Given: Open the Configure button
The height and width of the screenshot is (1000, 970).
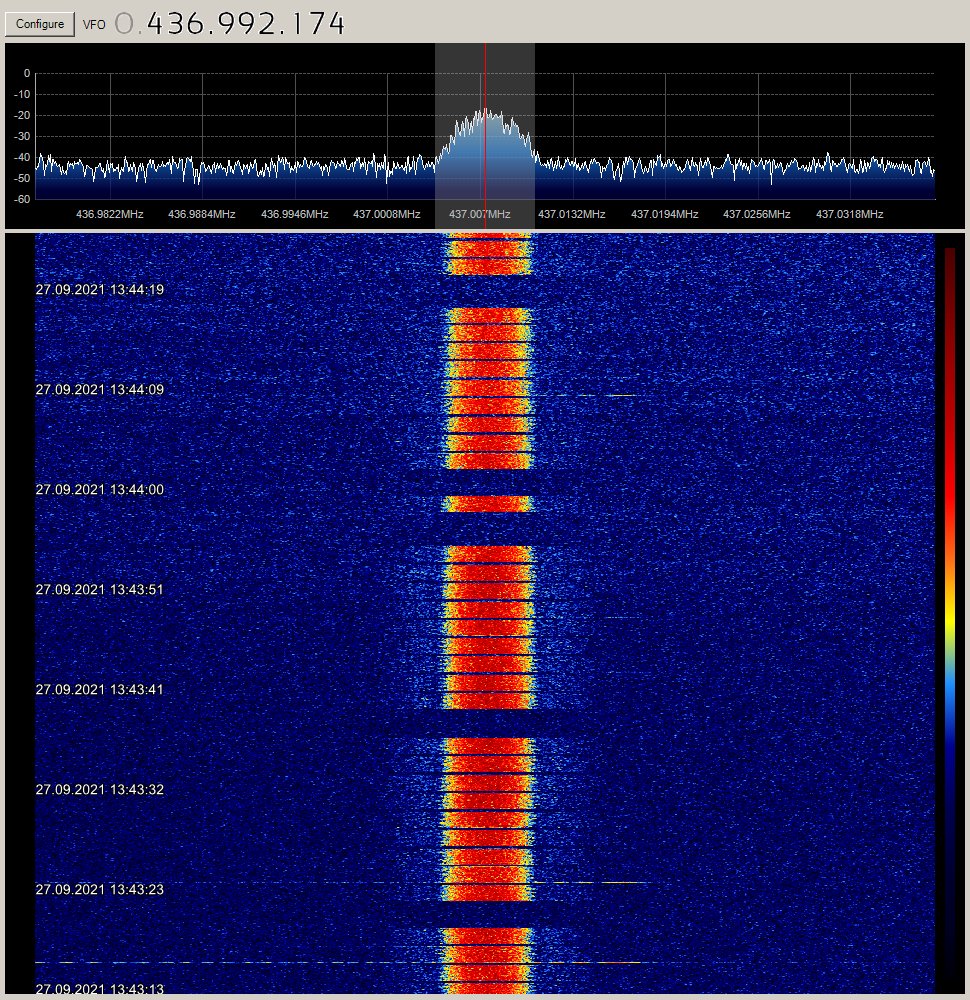Looking at the screenshot, I should [x=40, y=24].
